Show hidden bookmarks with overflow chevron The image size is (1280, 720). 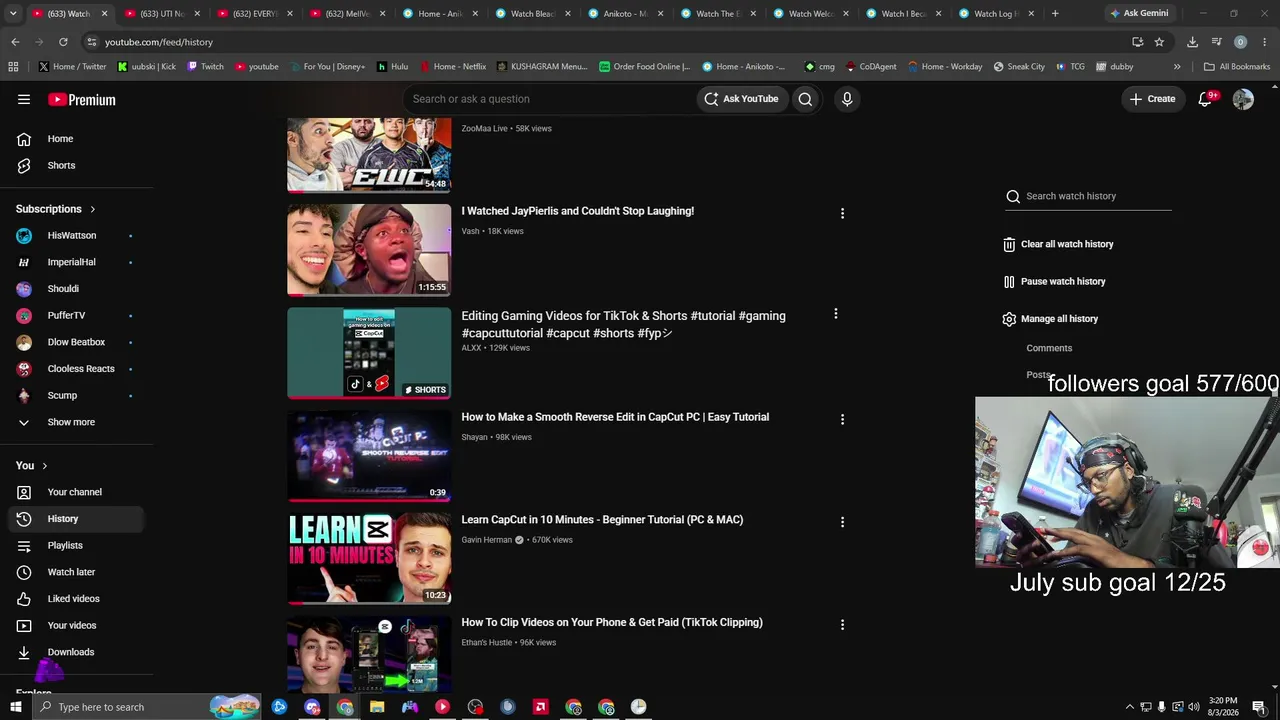point(1177,67)
